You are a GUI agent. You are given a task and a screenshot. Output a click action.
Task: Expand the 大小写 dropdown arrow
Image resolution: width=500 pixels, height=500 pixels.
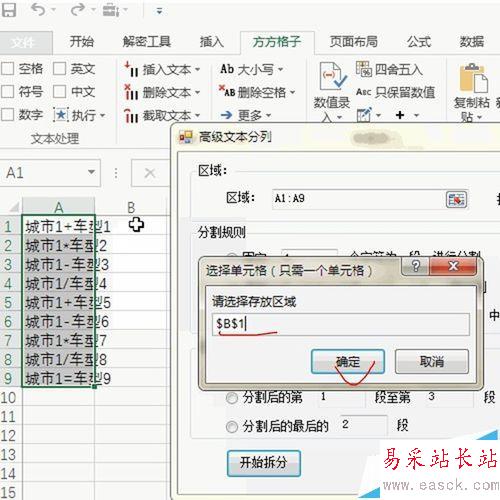tap(280, 70)
